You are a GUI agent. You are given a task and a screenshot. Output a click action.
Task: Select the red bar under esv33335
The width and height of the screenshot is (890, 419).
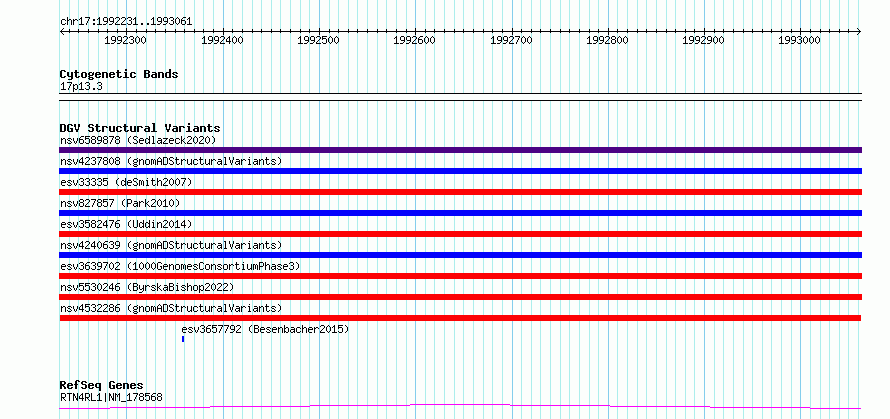[460, 192]
